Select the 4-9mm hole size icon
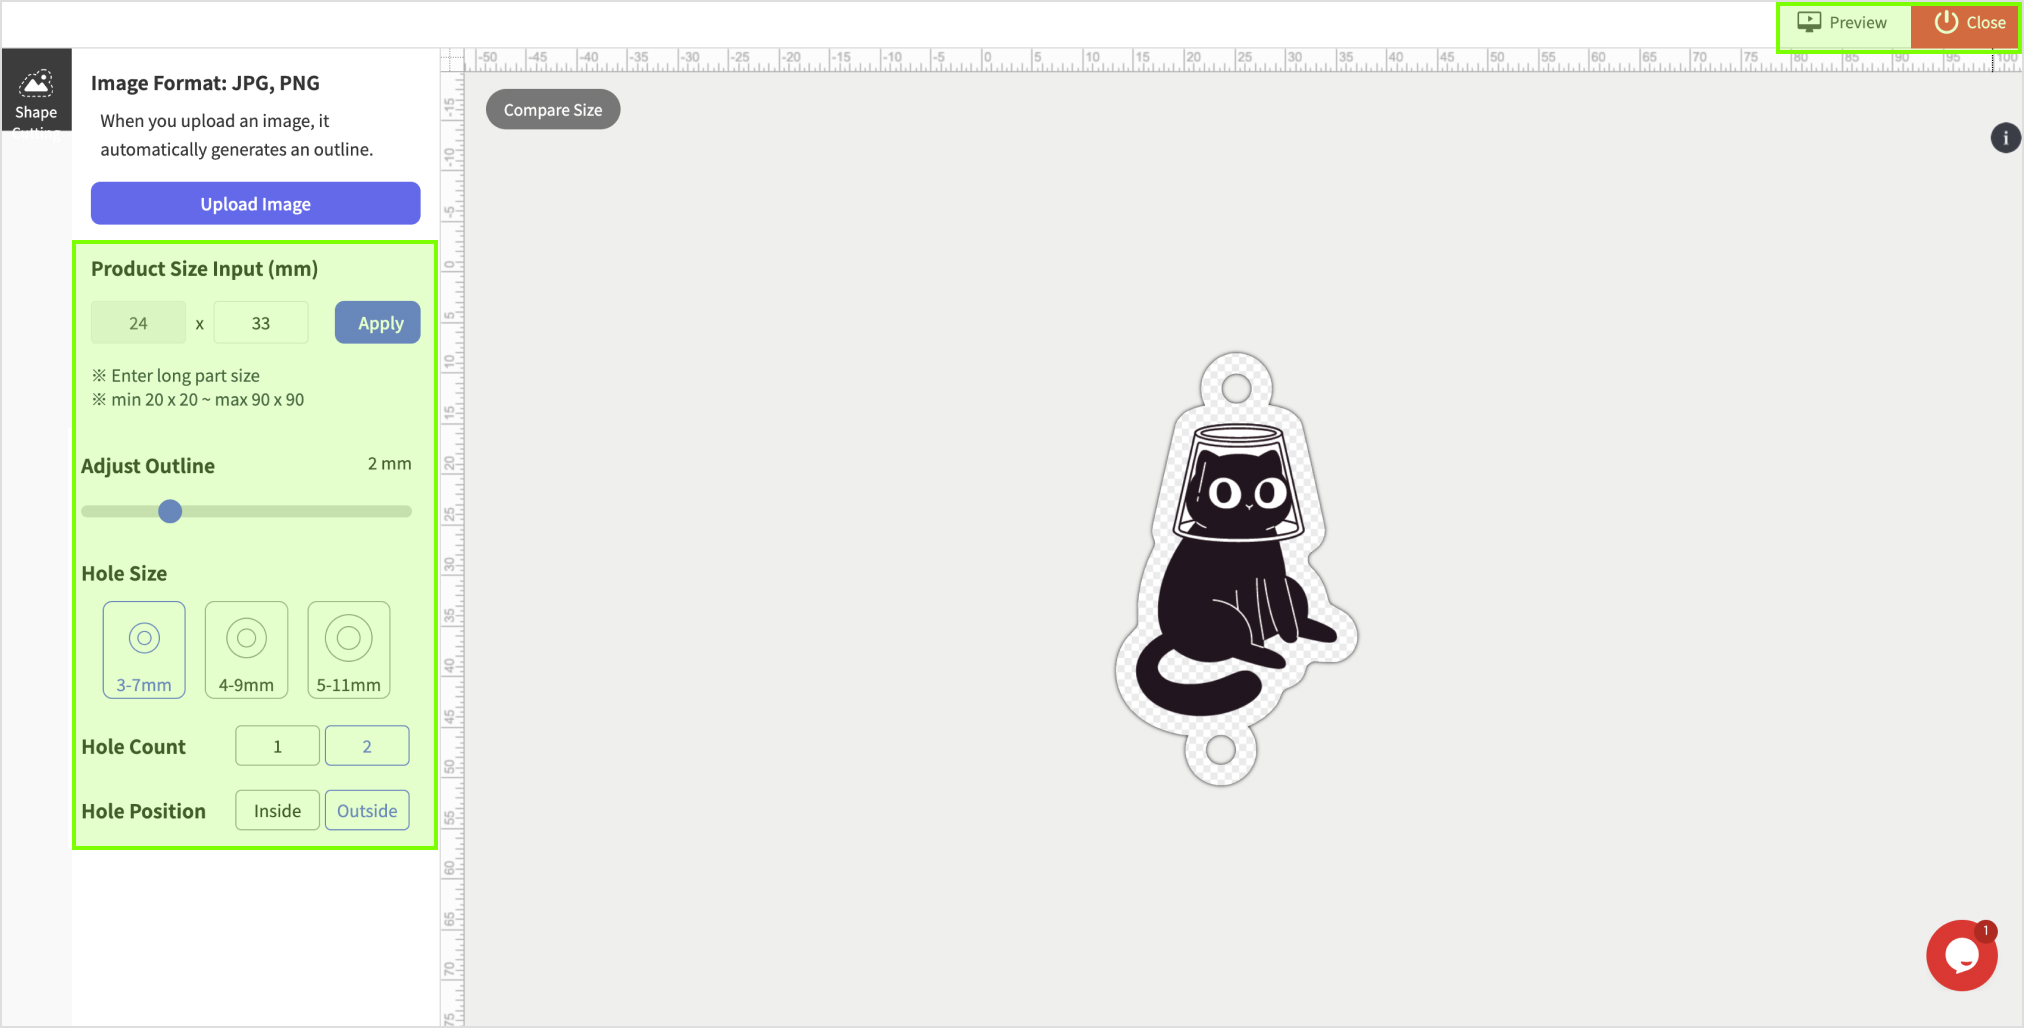This screenshot has width=2024, height=1028. (x=246, y=638)
